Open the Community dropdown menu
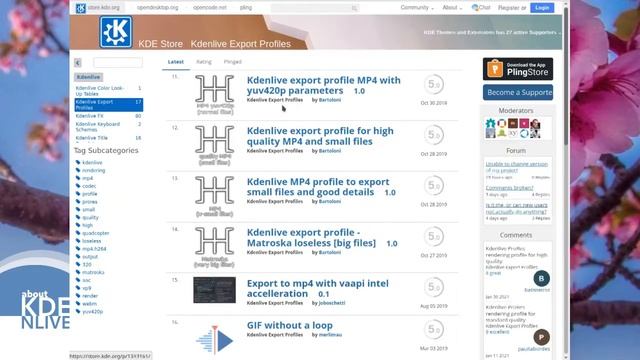 coord(417,8)
